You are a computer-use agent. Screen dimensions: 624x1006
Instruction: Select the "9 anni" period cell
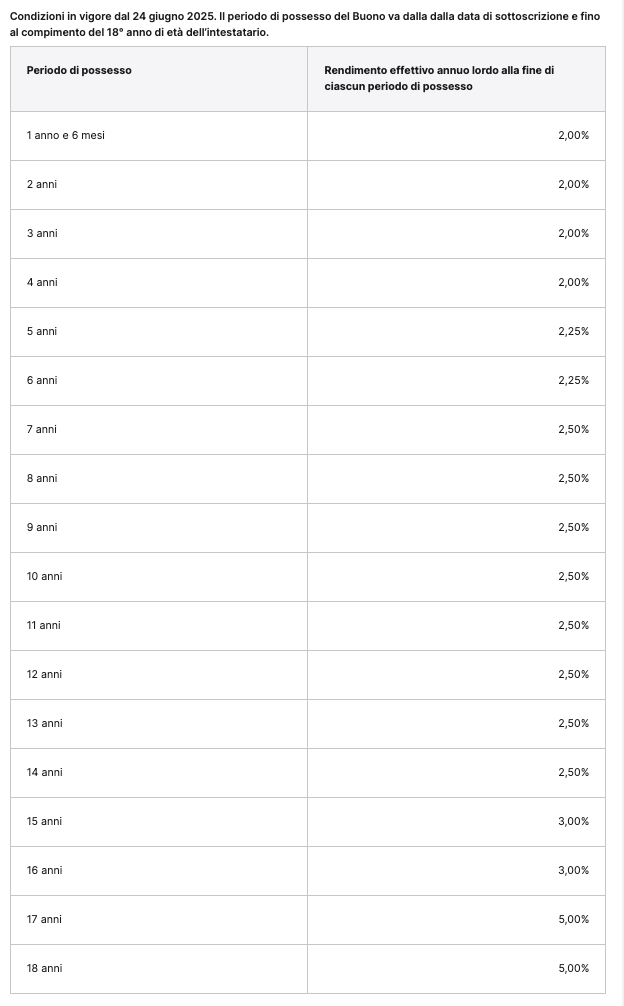pos(42,527)
